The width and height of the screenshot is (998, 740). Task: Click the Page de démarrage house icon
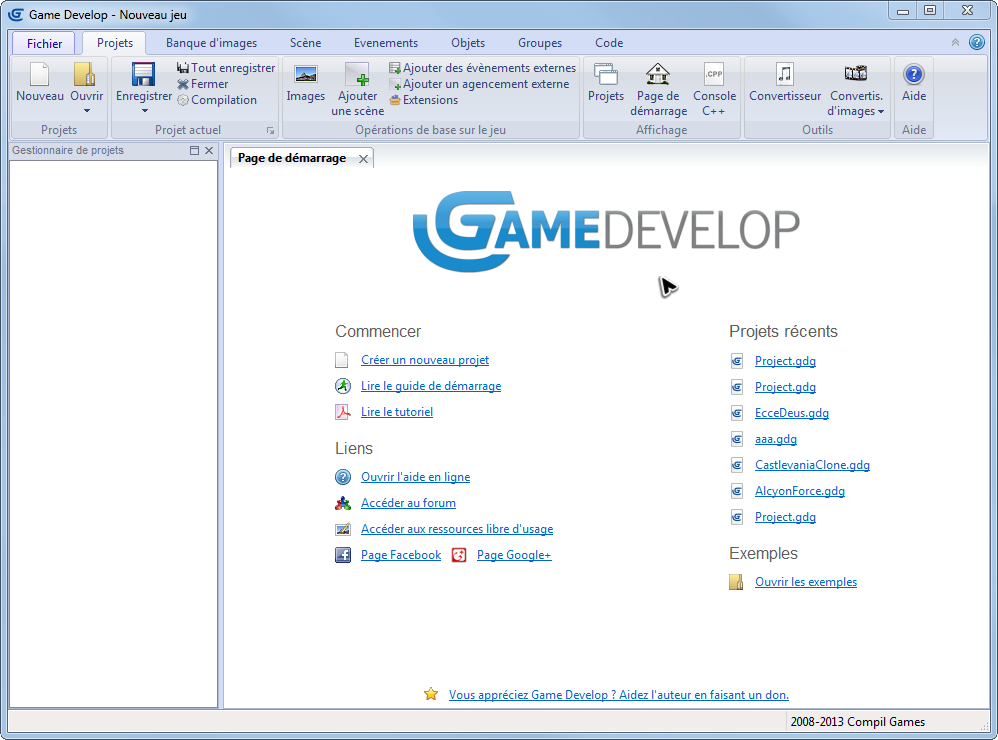click(657, 74)
